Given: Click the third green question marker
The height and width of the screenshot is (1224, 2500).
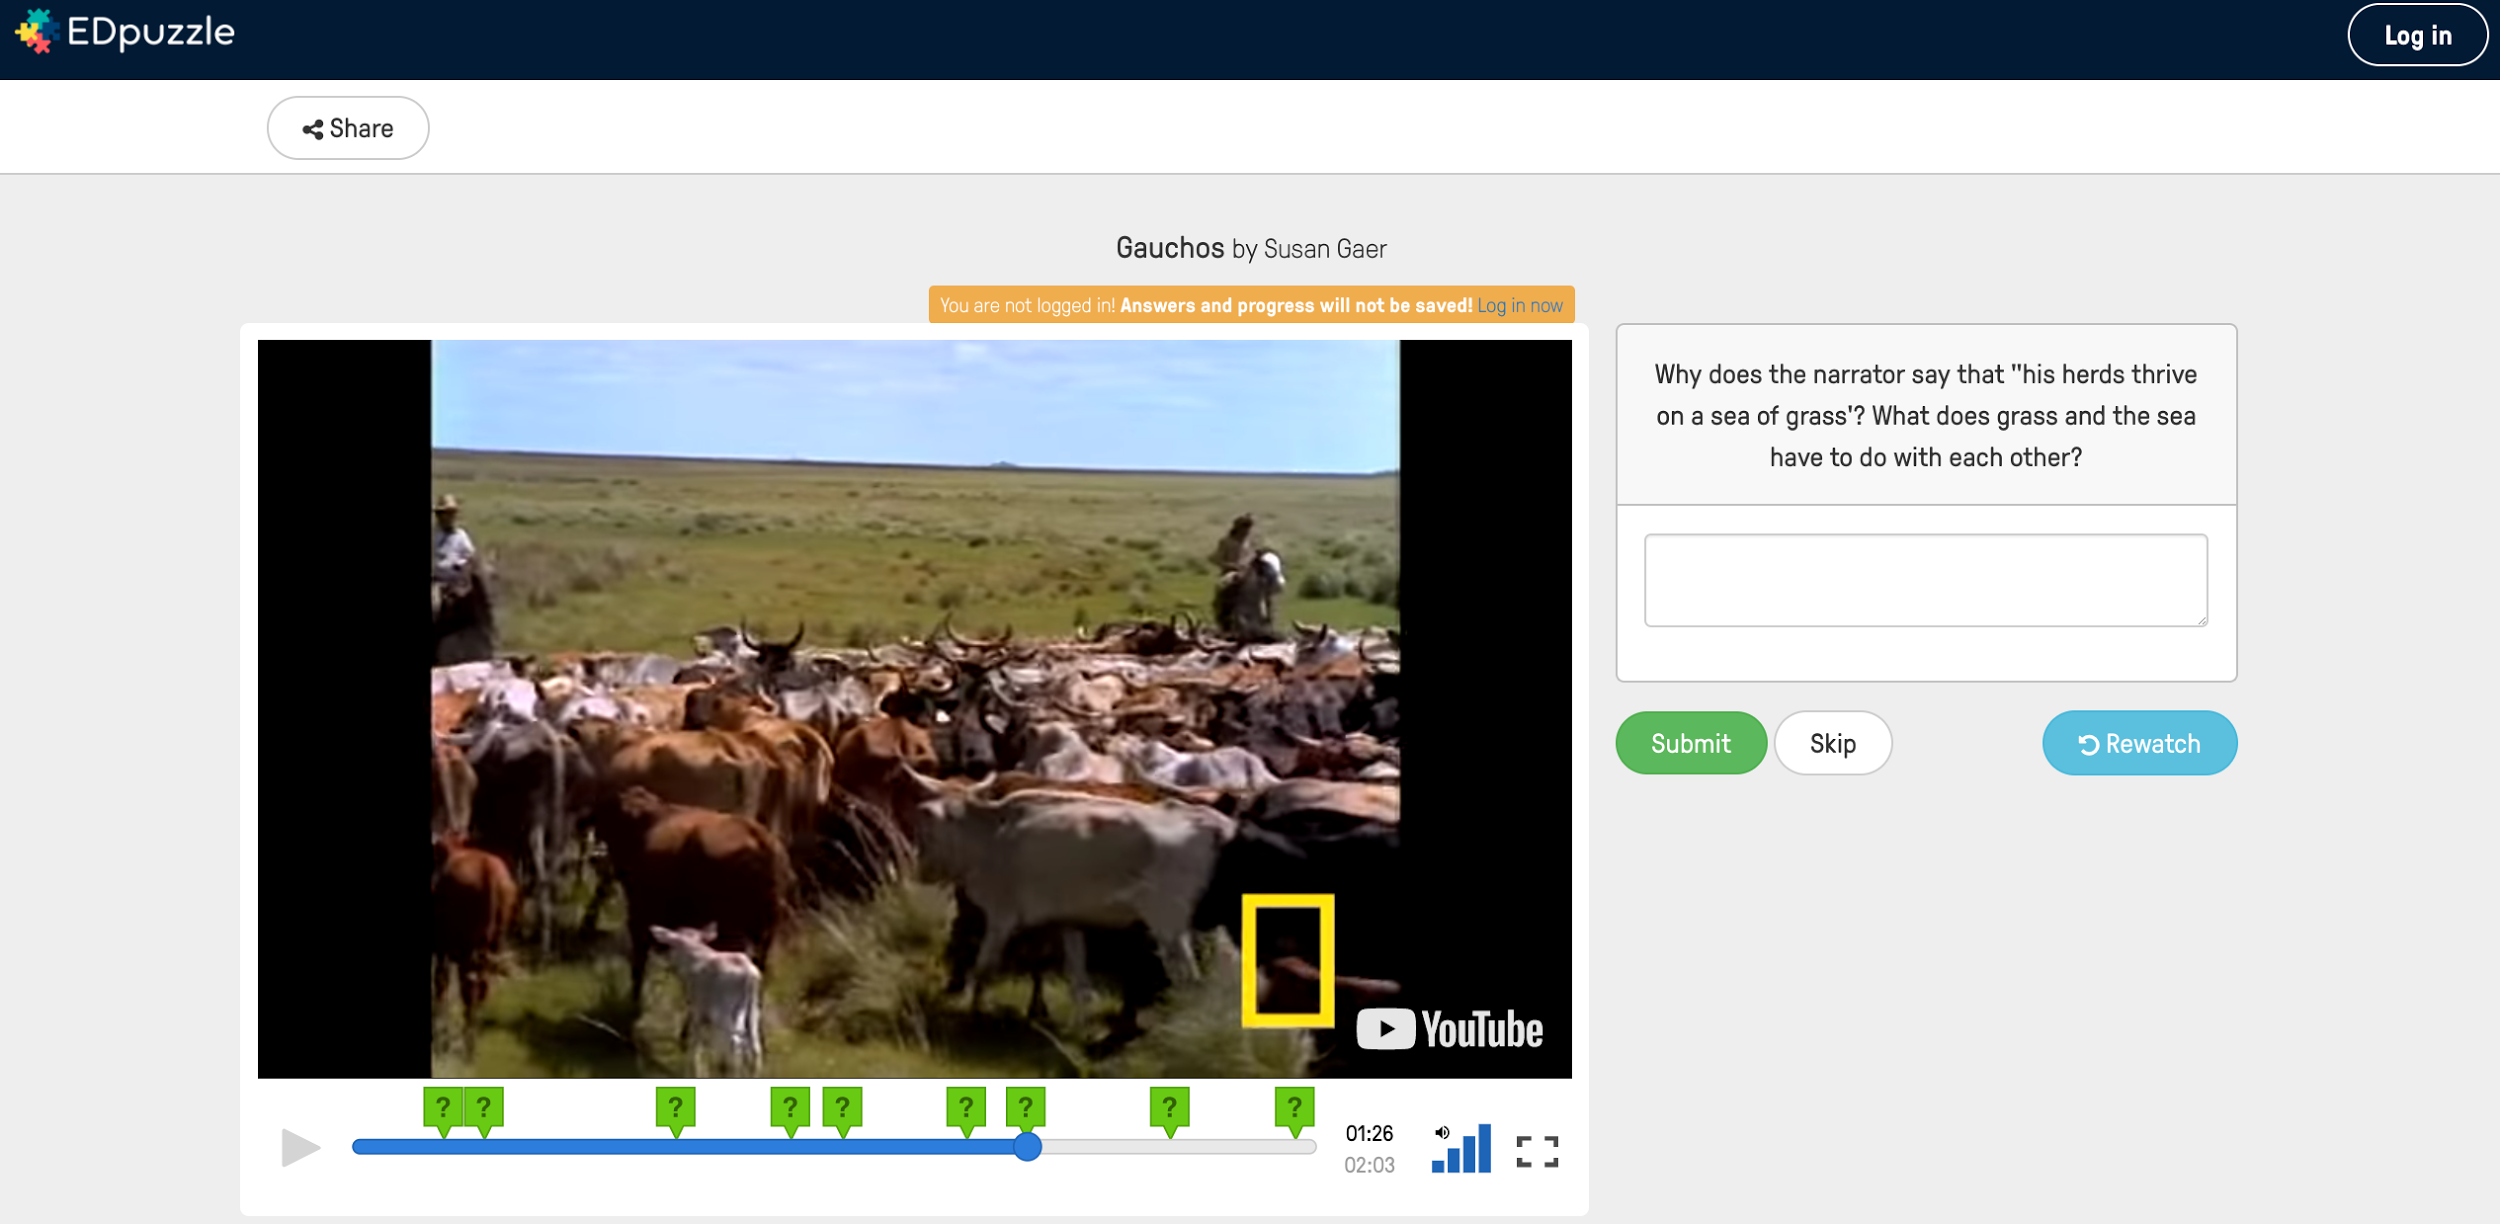Looking at the screenshot, I should [676, 1108].
